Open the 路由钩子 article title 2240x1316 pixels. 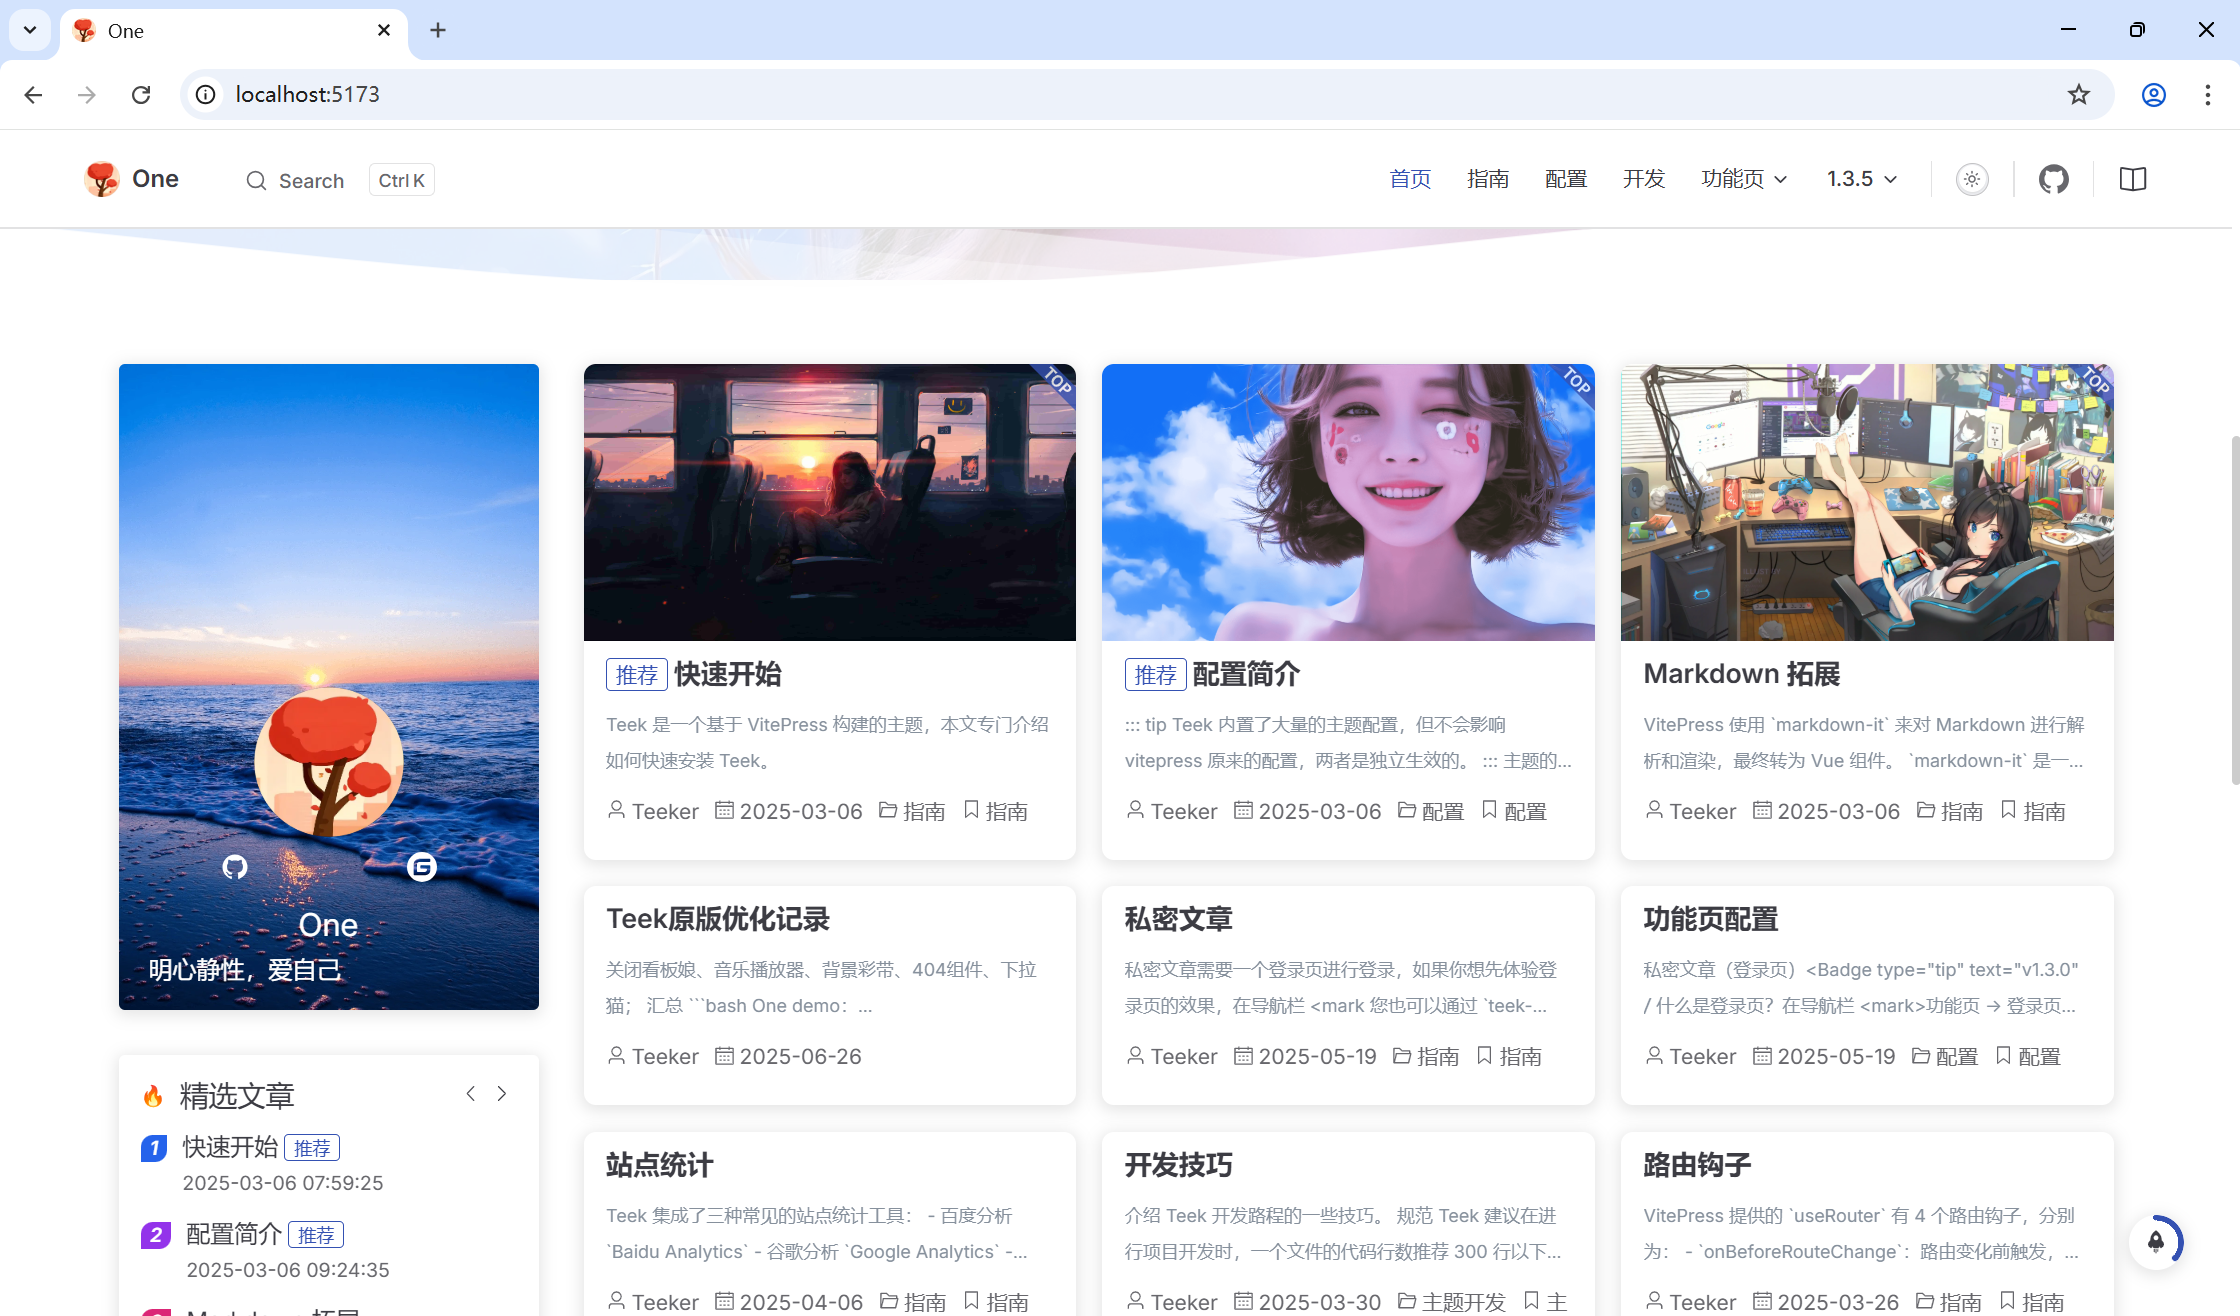point(1697,1165)
